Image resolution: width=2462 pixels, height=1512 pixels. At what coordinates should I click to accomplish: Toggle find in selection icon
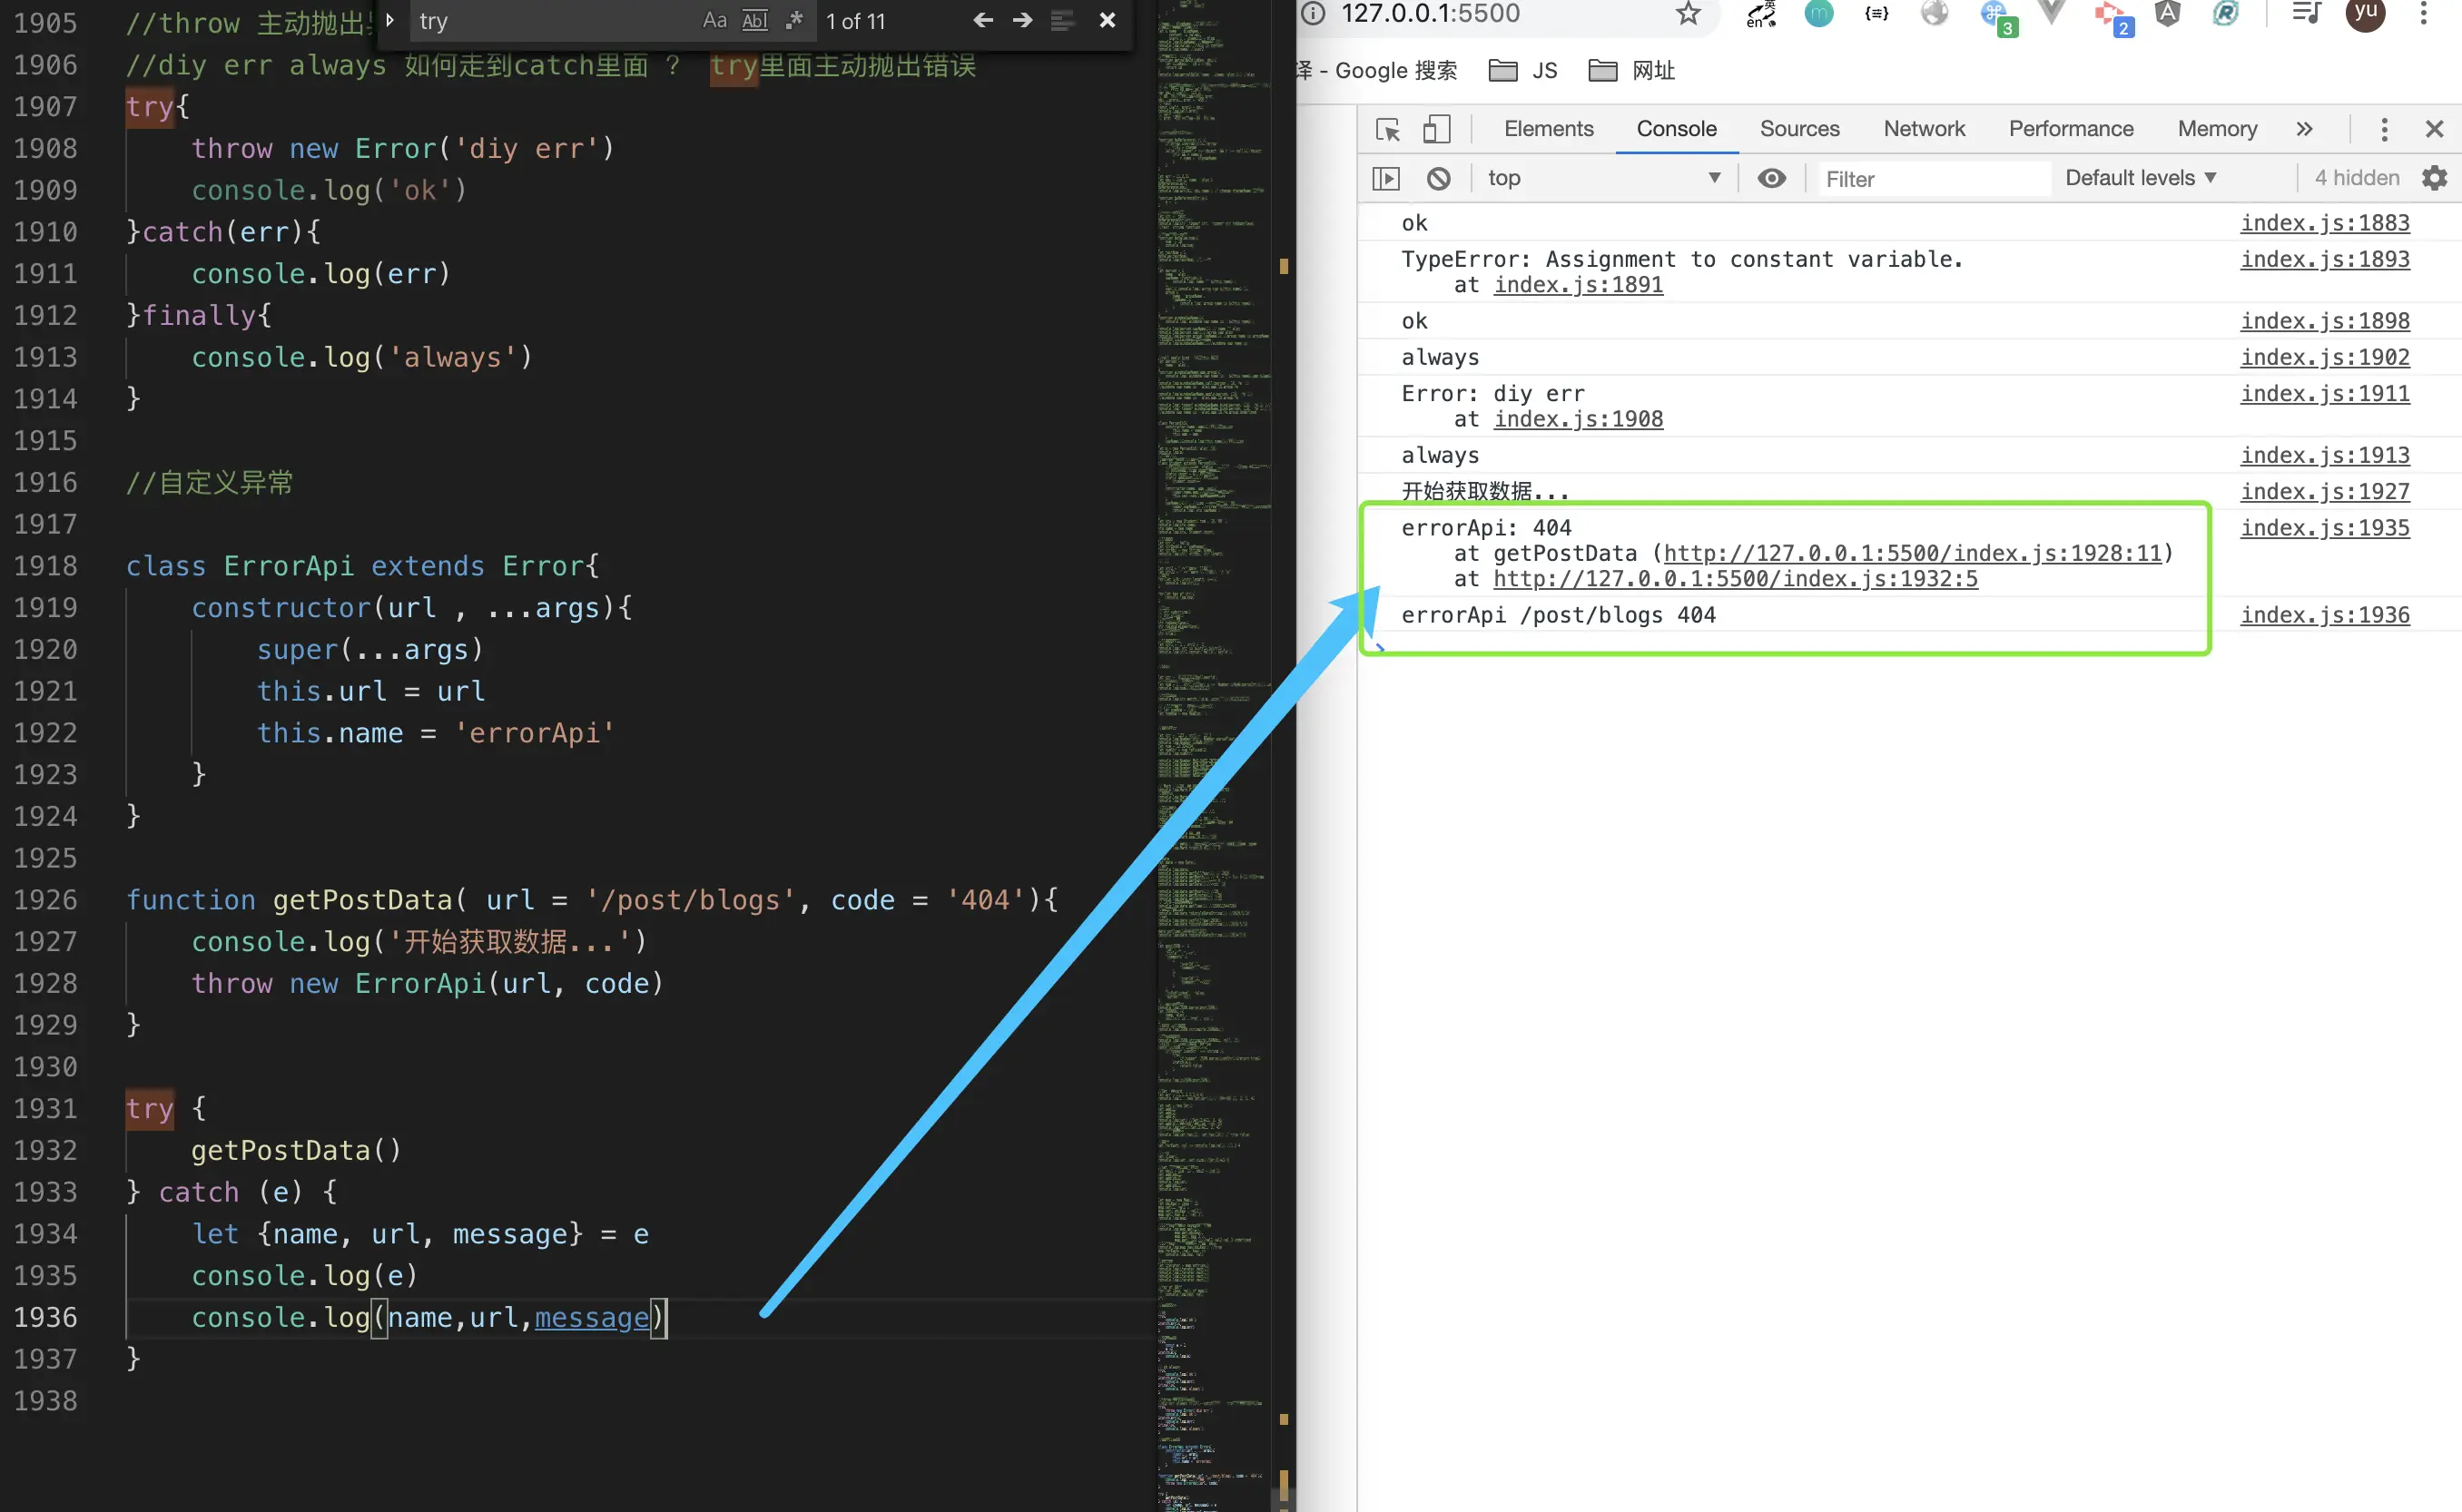(1062, 20)
